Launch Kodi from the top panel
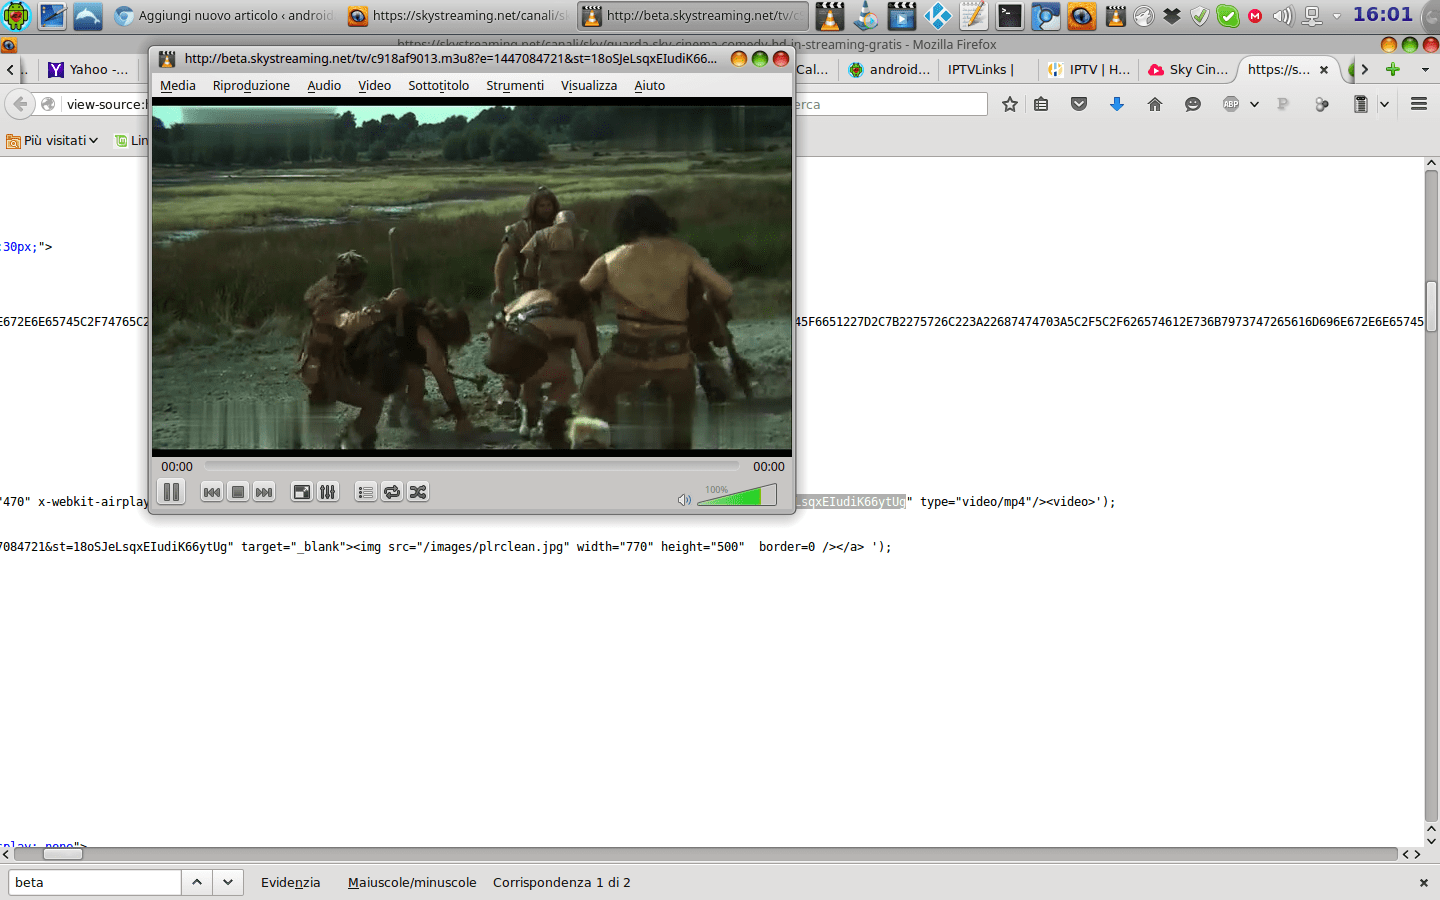The width and height of the screenshot is (1440, 900). point(938,16)
